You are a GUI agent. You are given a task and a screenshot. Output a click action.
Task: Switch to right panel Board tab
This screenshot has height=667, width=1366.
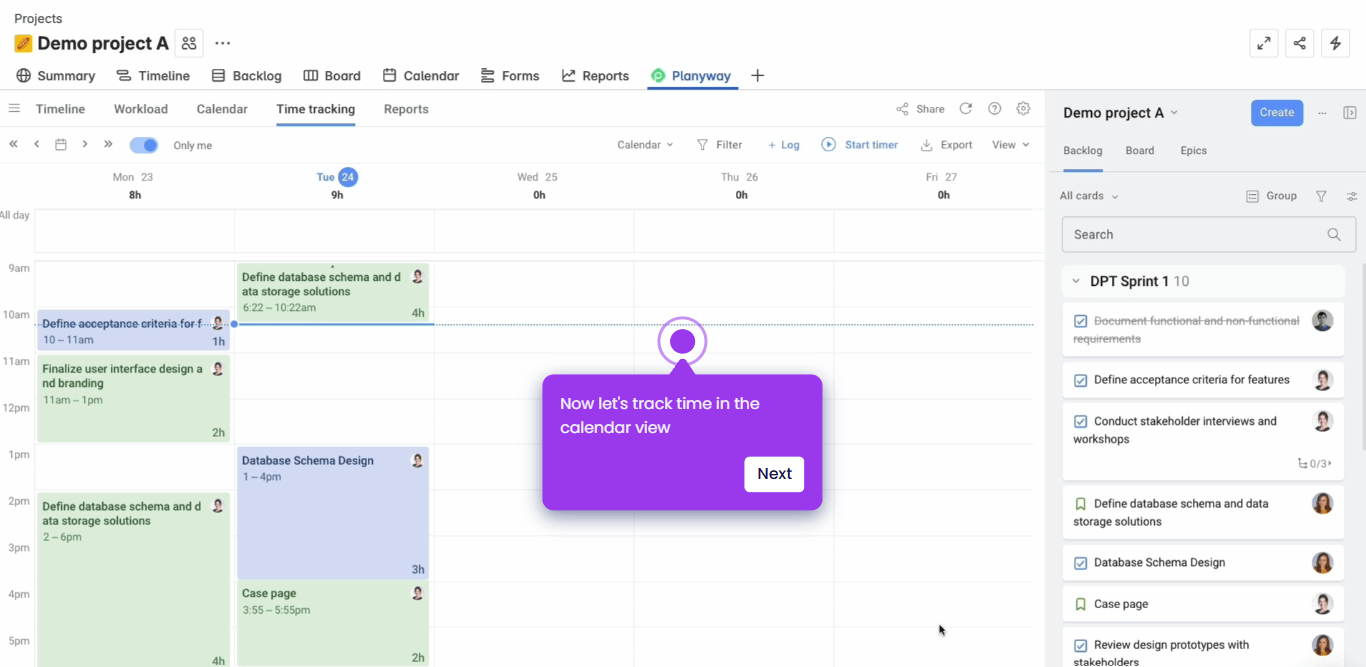coord(1140,151)
